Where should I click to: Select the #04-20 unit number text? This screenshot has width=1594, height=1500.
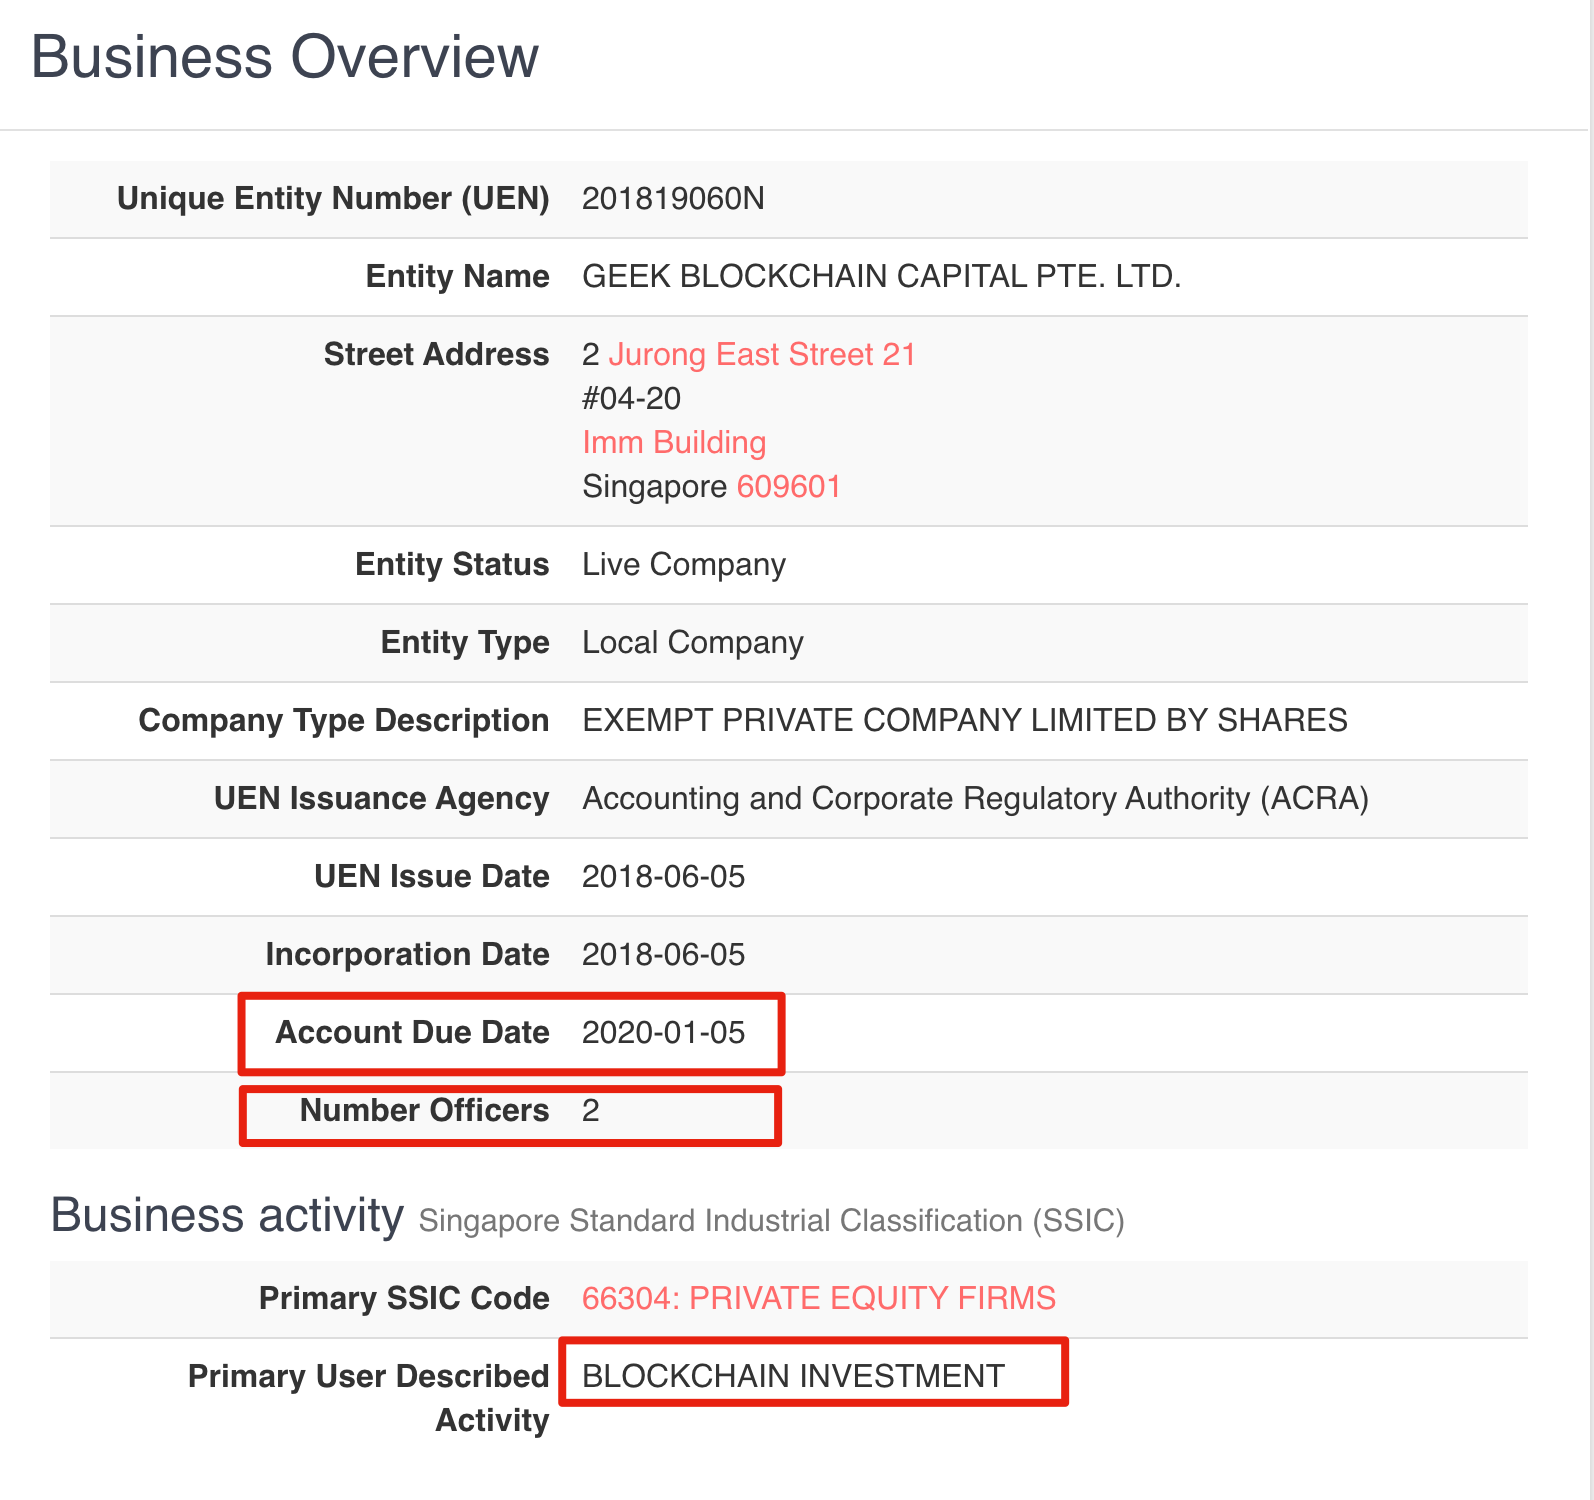[631, 399]
